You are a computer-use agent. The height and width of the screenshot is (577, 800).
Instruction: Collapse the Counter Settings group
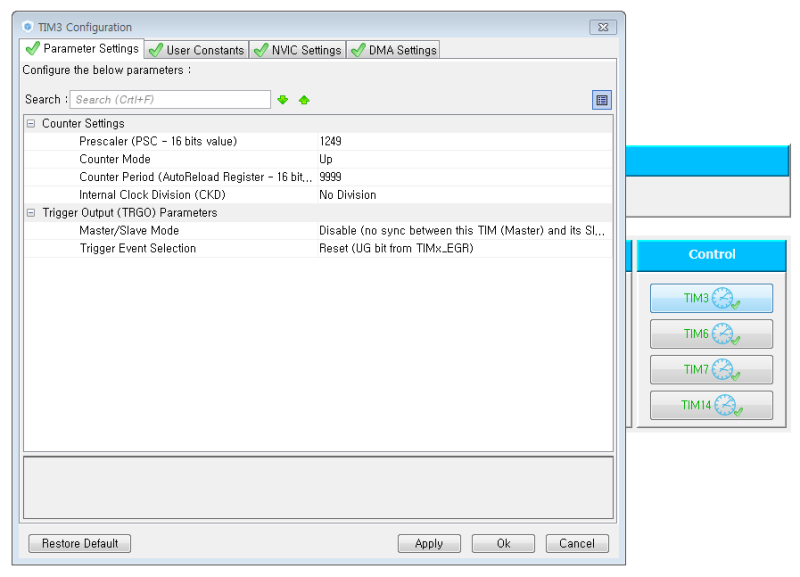coord(31,123)
